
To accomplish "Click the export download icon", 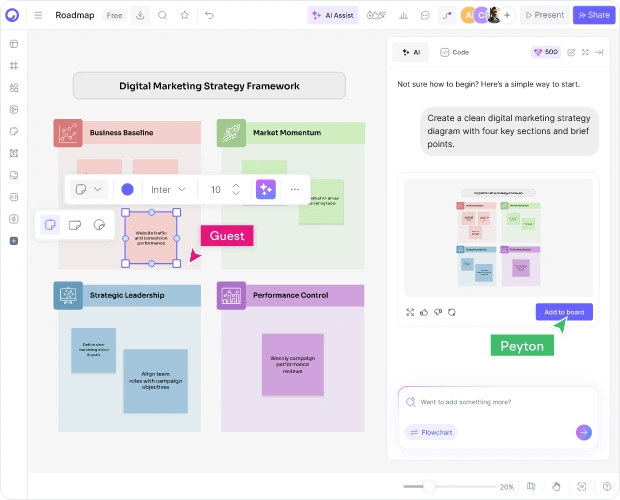I will pyautogui.click(x=140, y=15).
